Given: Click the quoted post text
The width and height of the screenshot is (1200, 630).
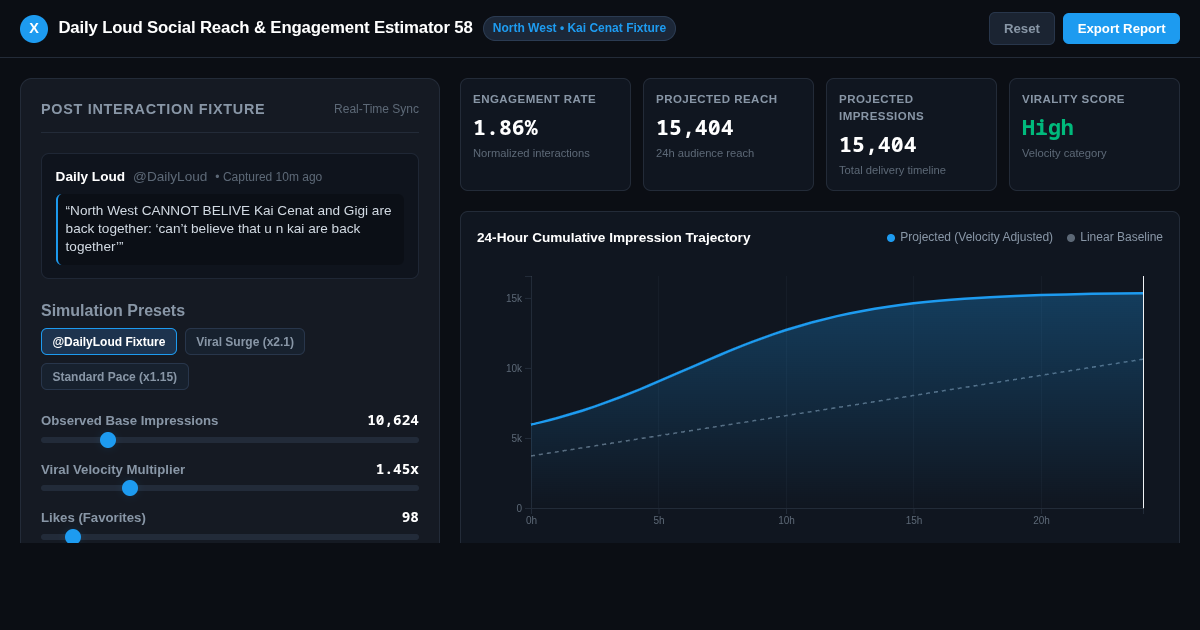Looking at the screenshot, I should coord(231,229).
